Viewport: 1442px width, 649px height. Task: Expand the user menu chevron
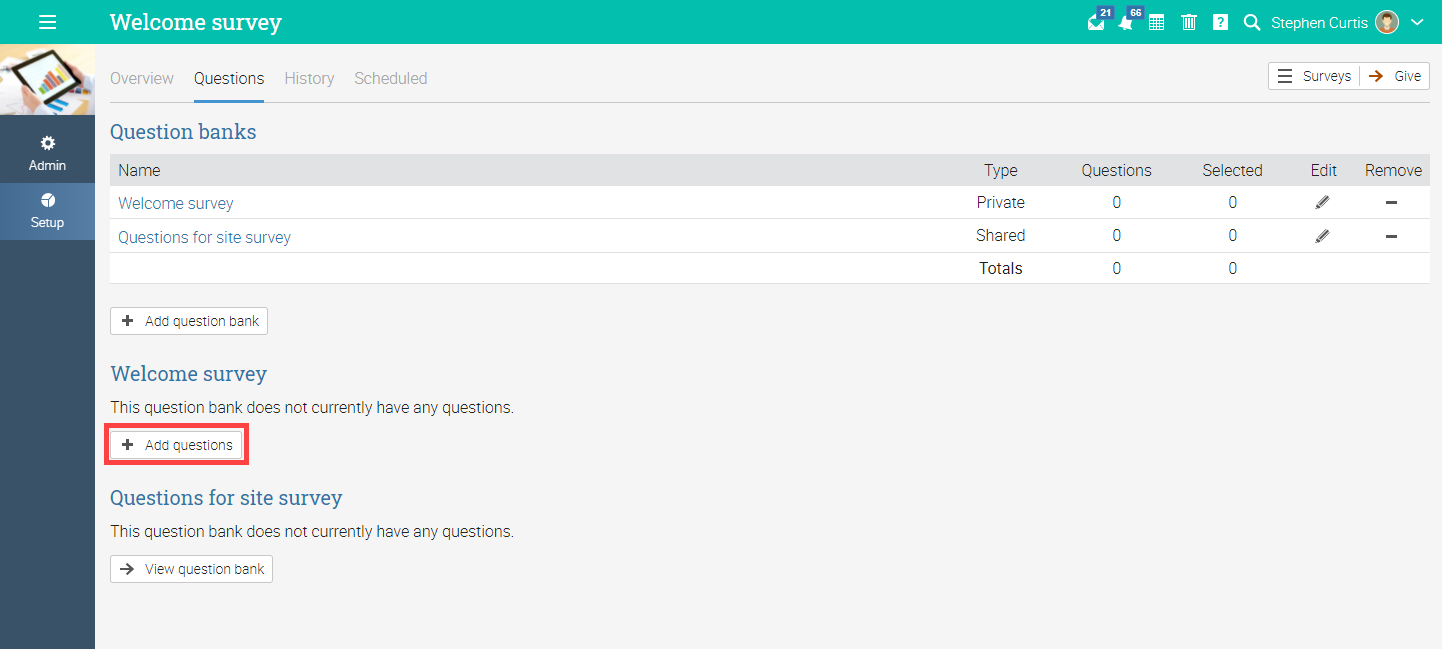pyautogui.click(x=1416, y=22)
